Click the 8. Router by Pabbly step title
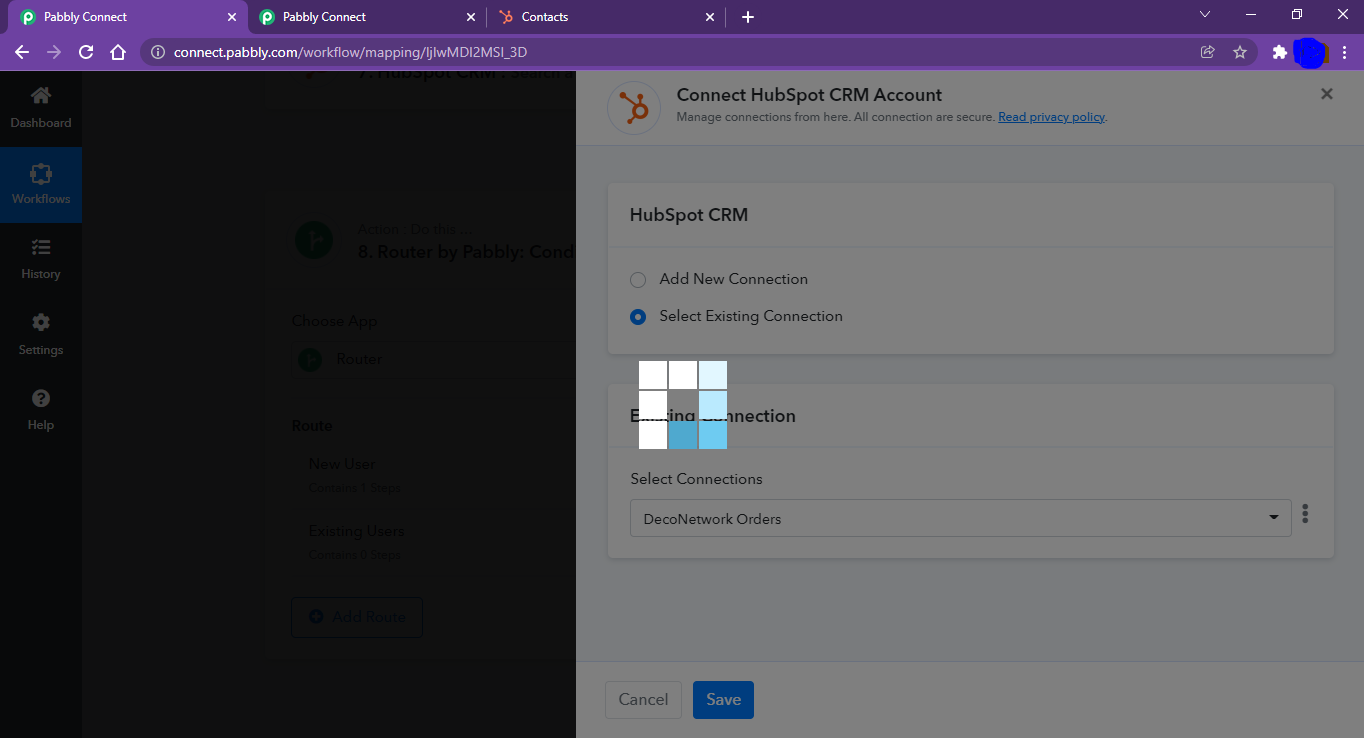The width and height of the screenshot is (1364, 738). pyautogui.click(x=466, y=252)
